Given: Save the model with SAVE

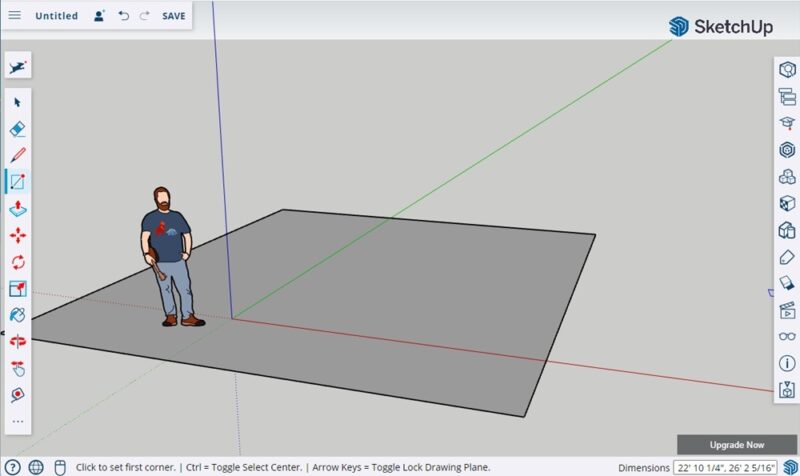Looking at the screenshot, I should coord(173,16).
